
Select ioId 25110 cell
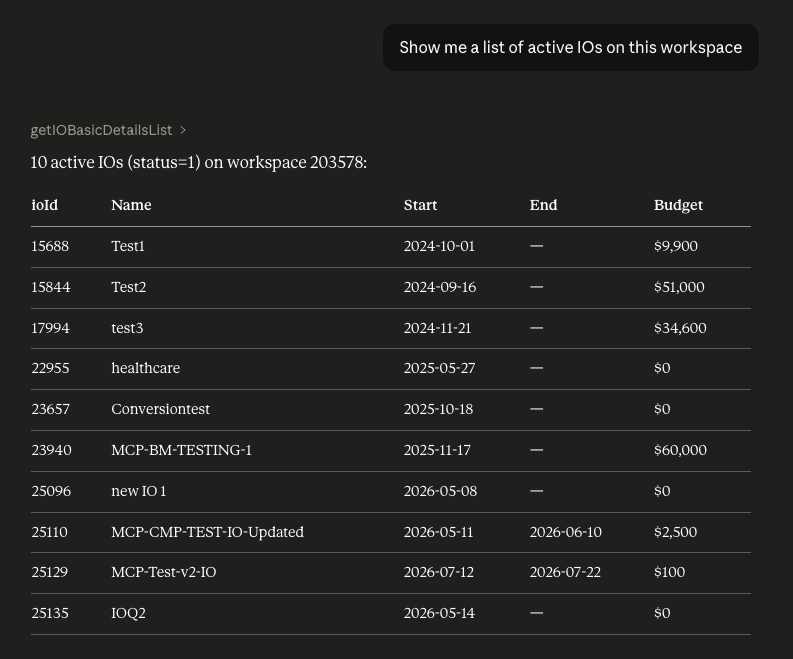(49, 532)
